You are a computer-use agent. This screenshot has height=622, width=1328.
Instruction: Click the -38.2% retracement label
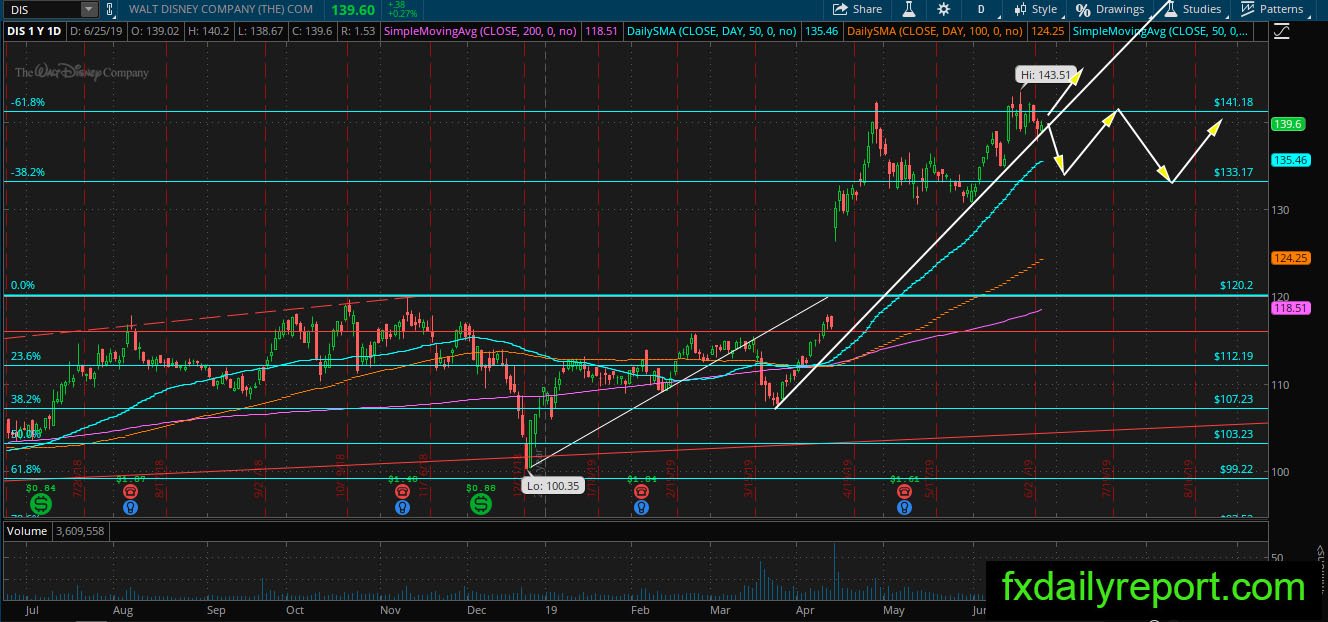click(x=27, y=172)
